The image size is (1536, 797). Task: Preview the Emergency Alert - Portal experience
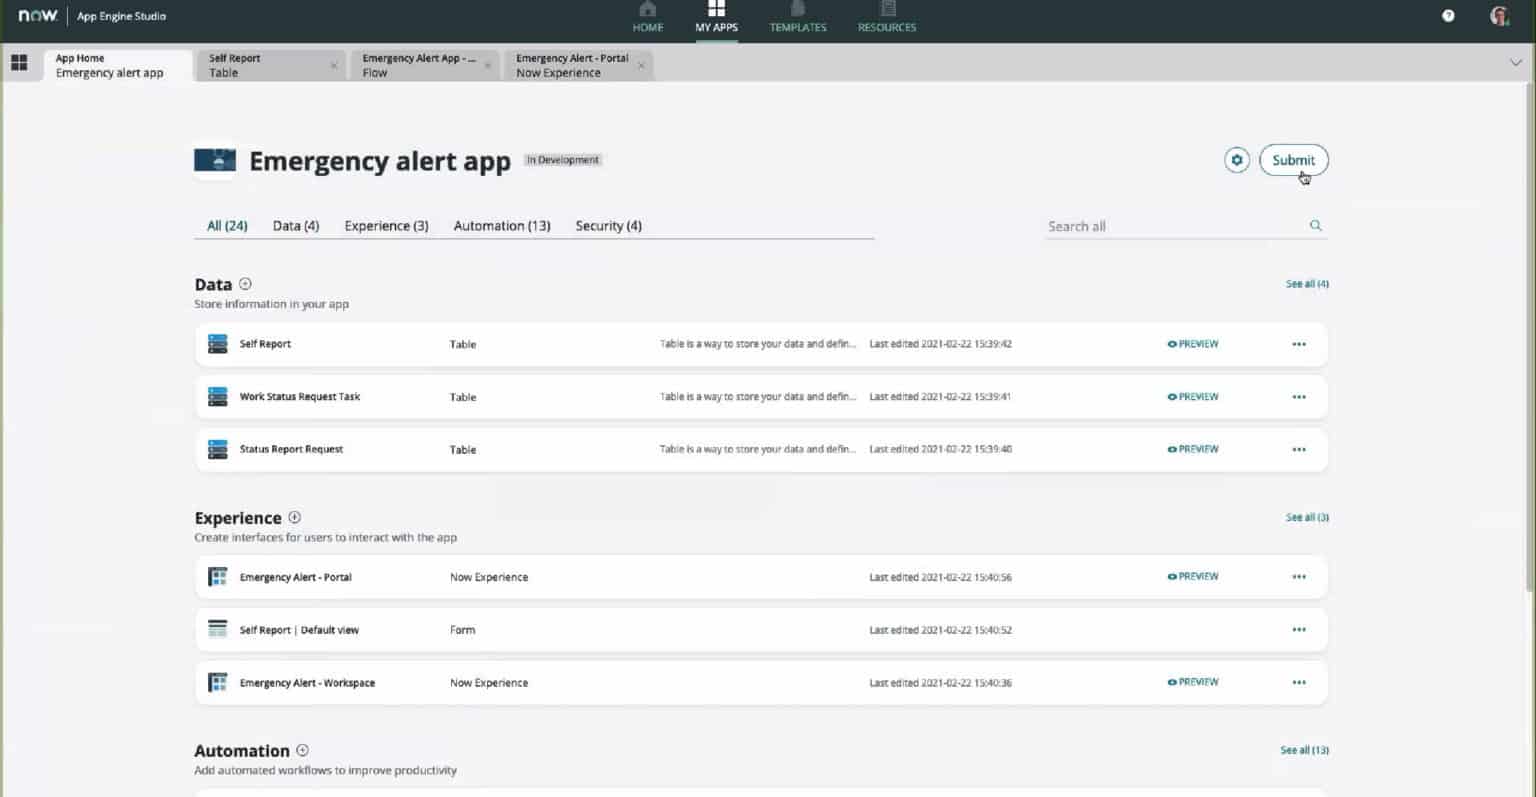pyautogui.click(x=1192, y=576)
